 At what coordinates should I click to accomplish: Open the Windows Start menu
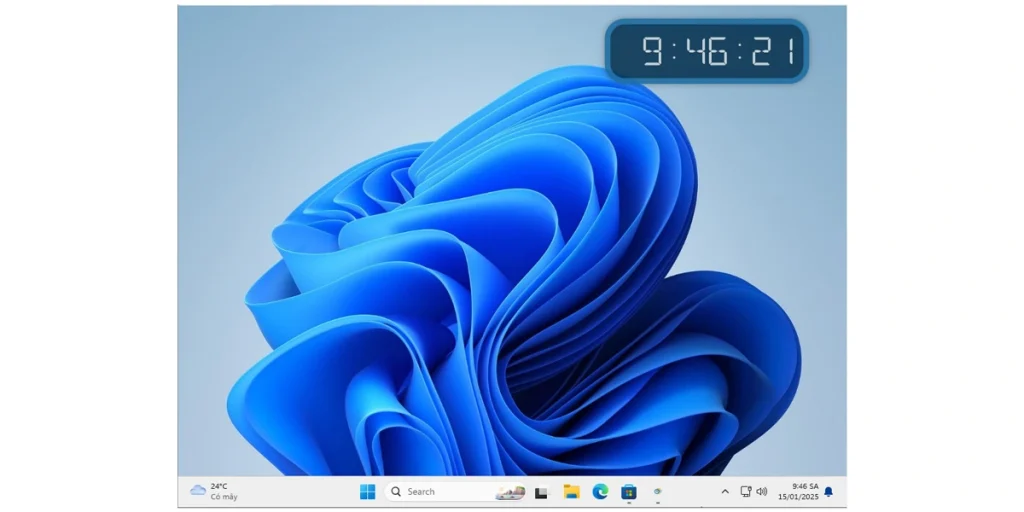point(367,491)
